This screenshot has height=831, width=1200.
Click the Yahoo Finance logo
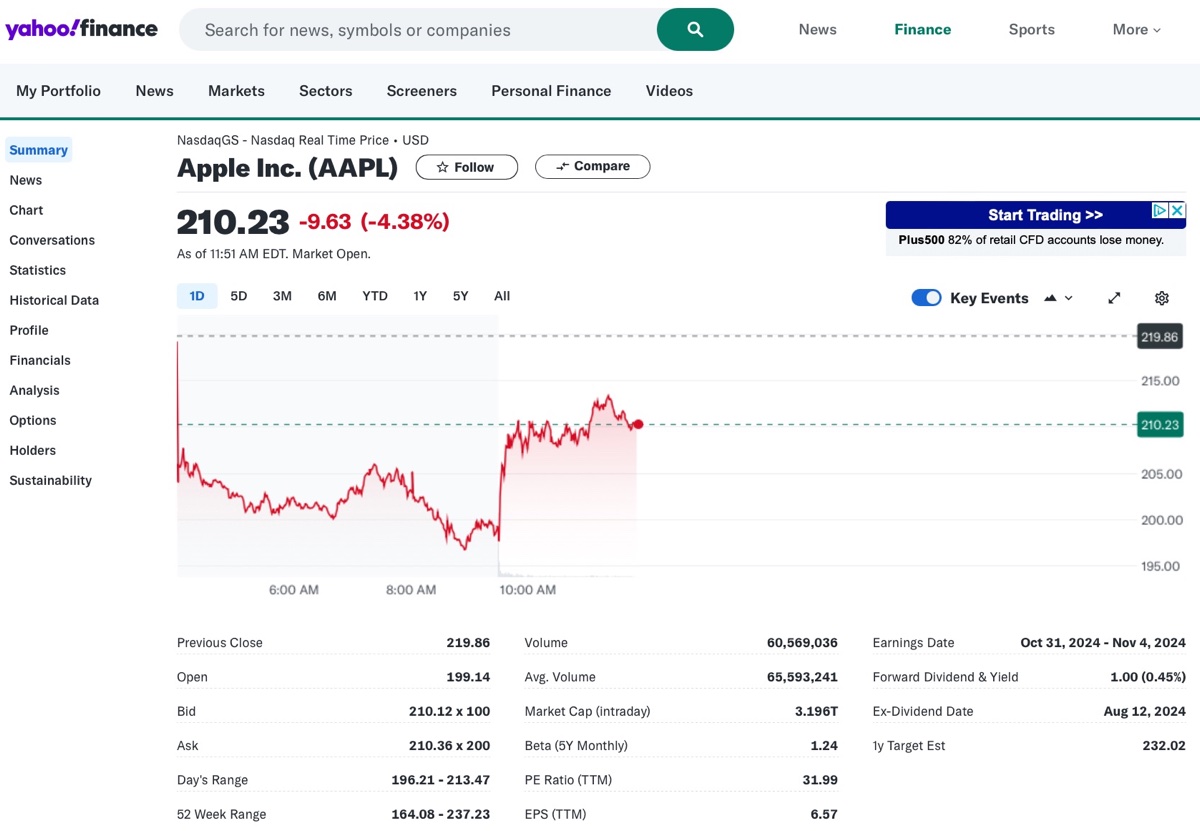pyautogui.click(x=80, y=29)
